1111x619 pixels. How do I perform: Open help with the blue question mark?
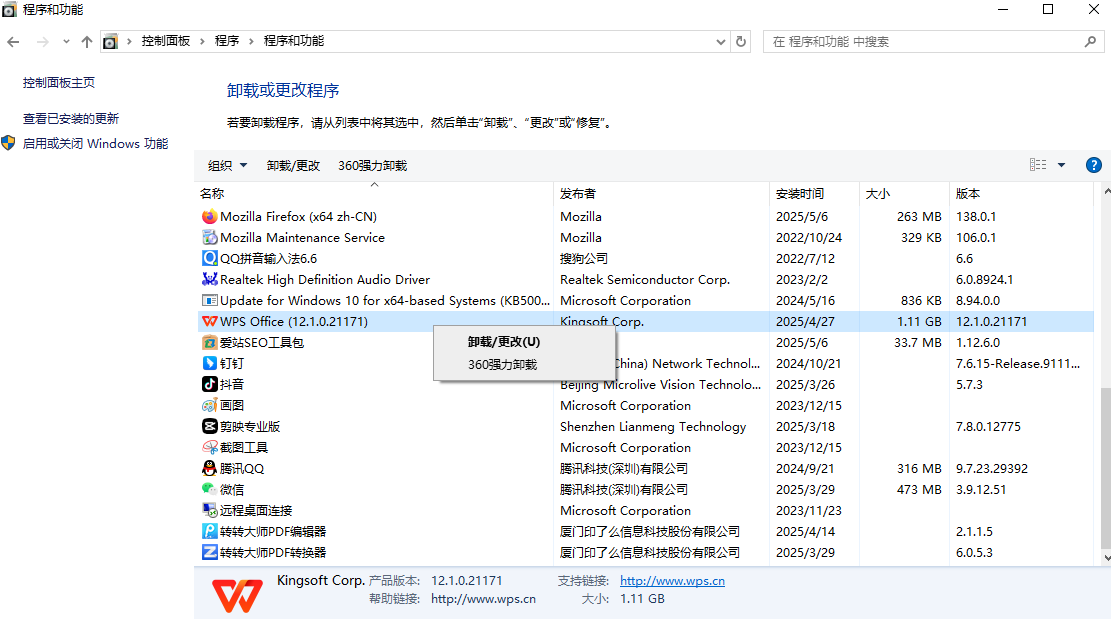coord(1093,165)
